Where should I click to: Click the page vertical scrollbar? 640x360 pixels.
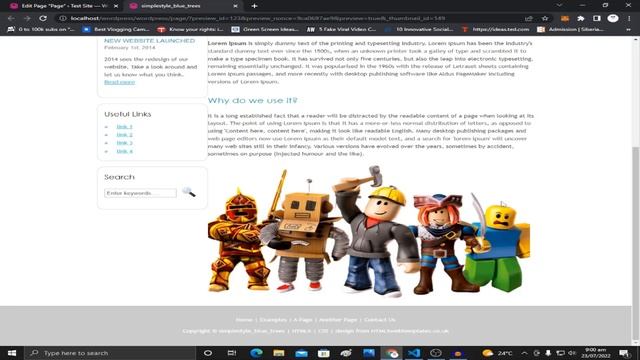point(636,243)
